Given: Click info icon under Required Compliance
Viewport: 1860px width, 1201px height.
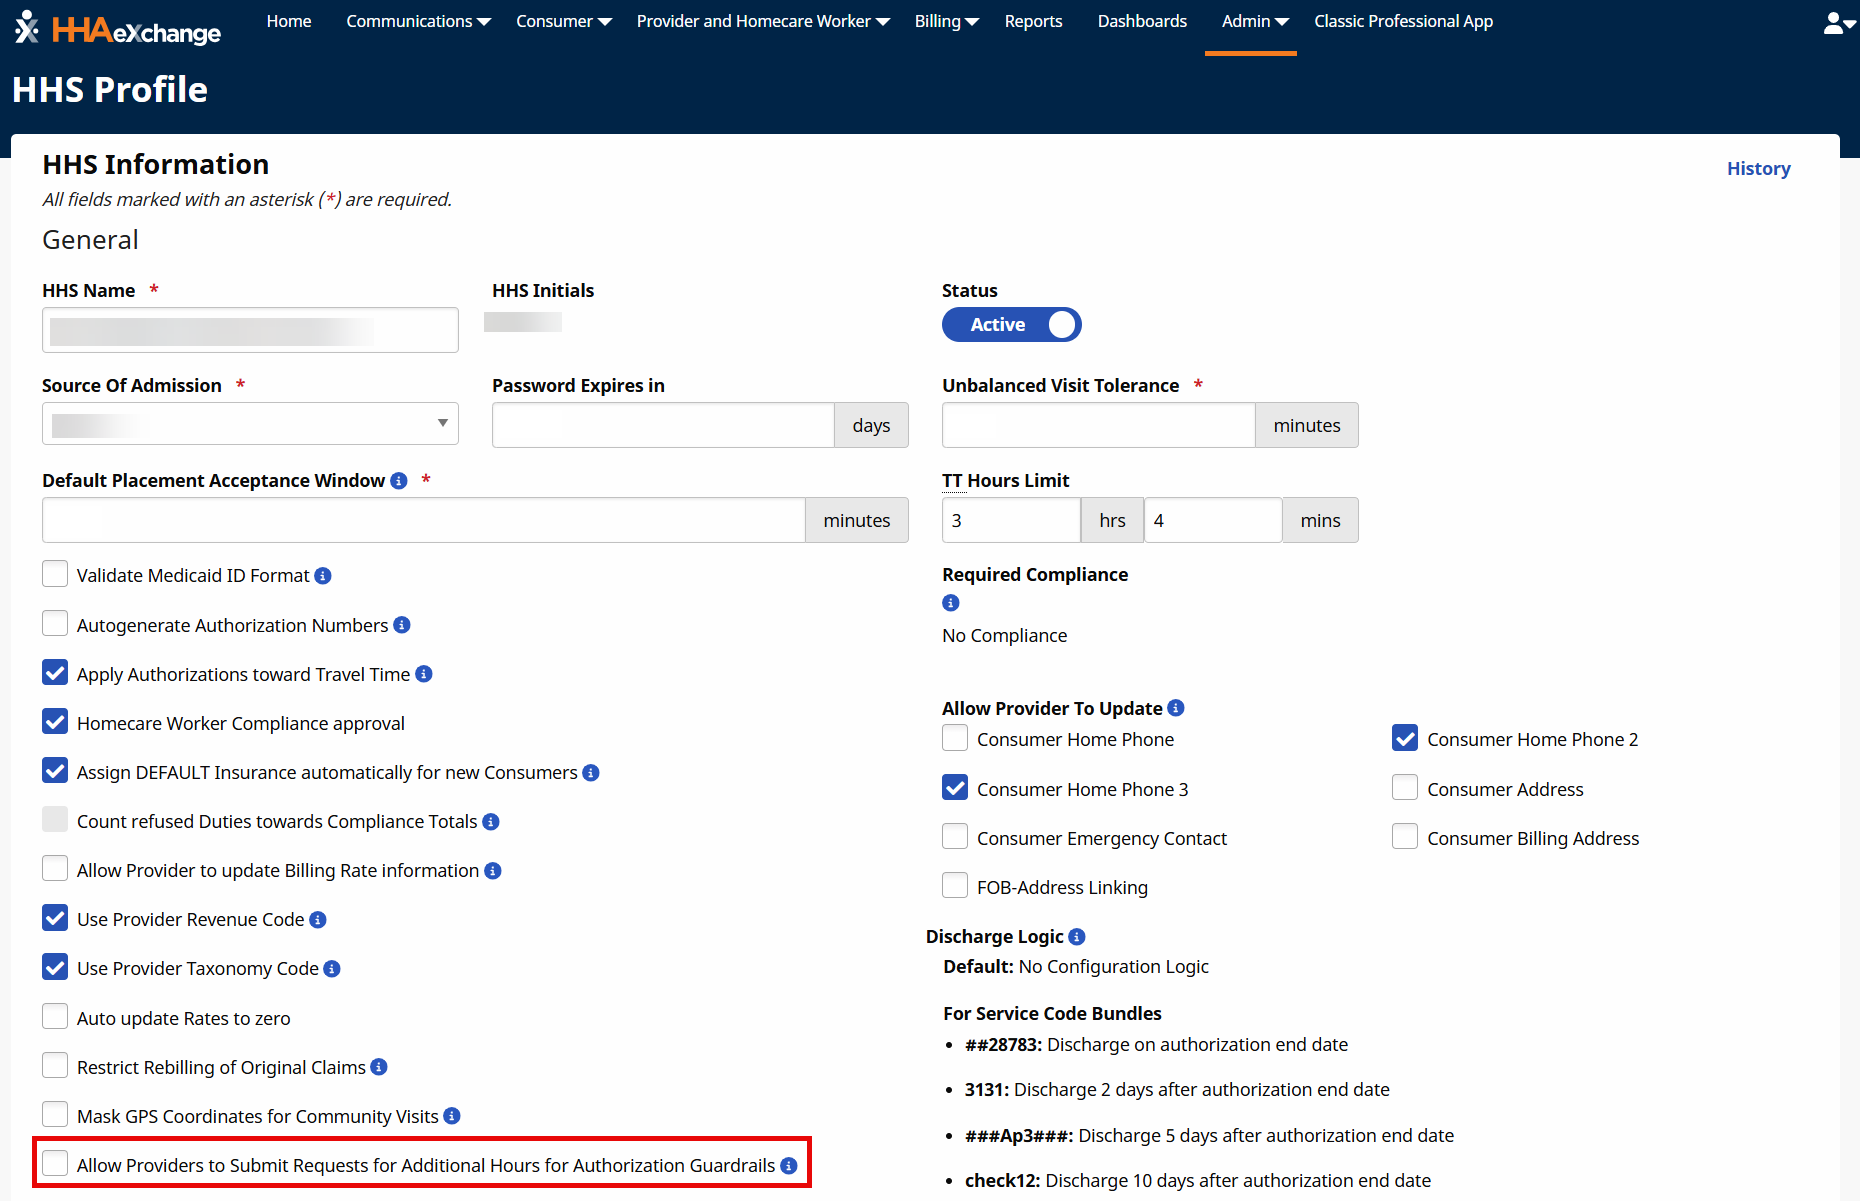Looking at the screenshot, I should [951, 603].
